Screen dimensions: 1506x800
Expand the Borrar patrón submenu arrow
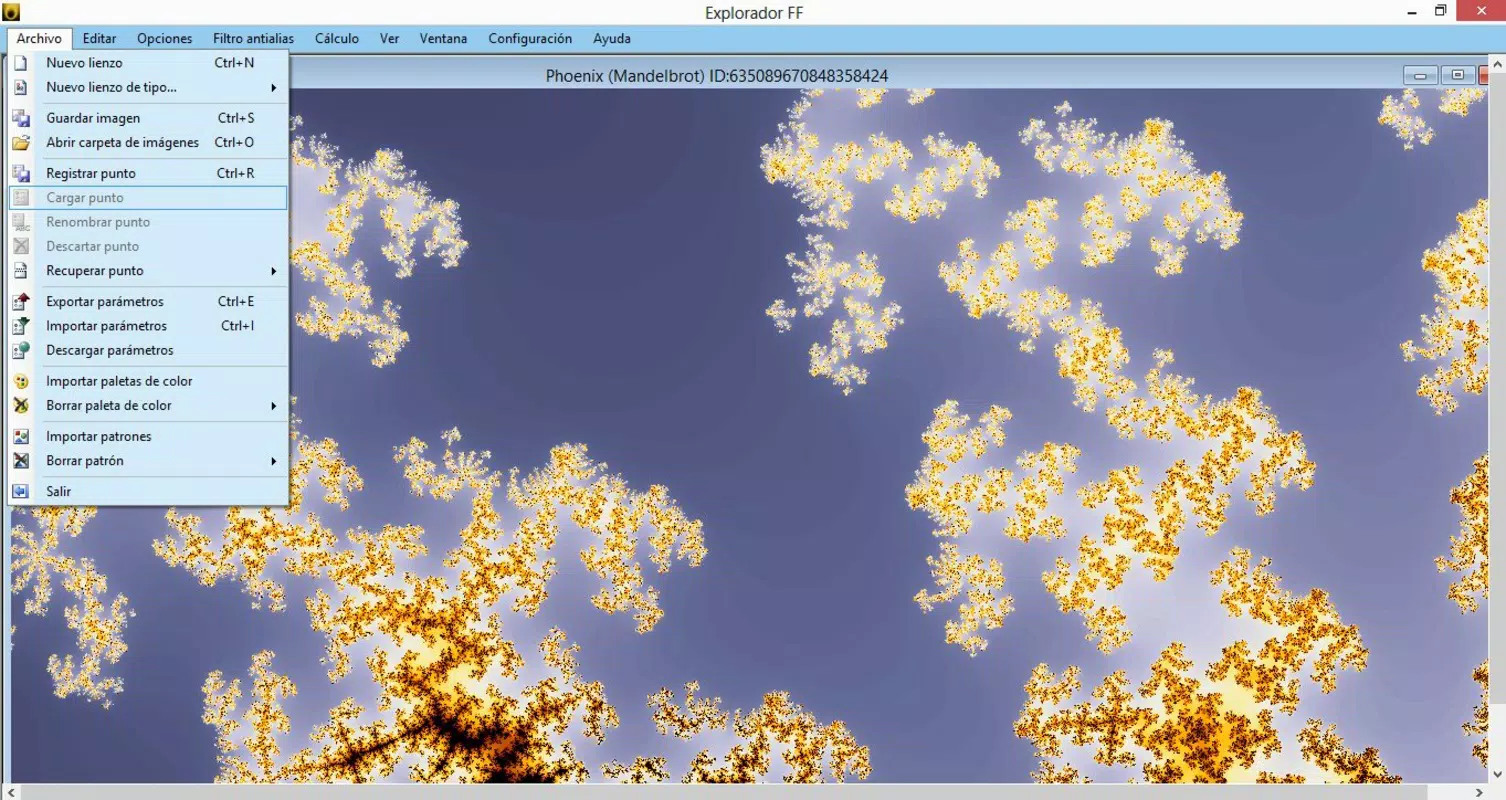[x=273, y=461]
